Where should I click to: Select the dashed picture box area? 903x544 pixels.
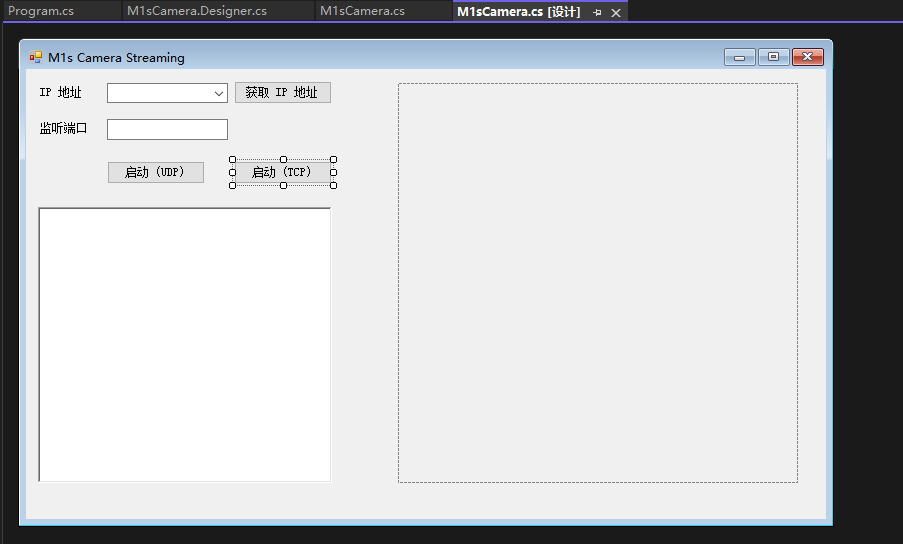click(598, 283)
